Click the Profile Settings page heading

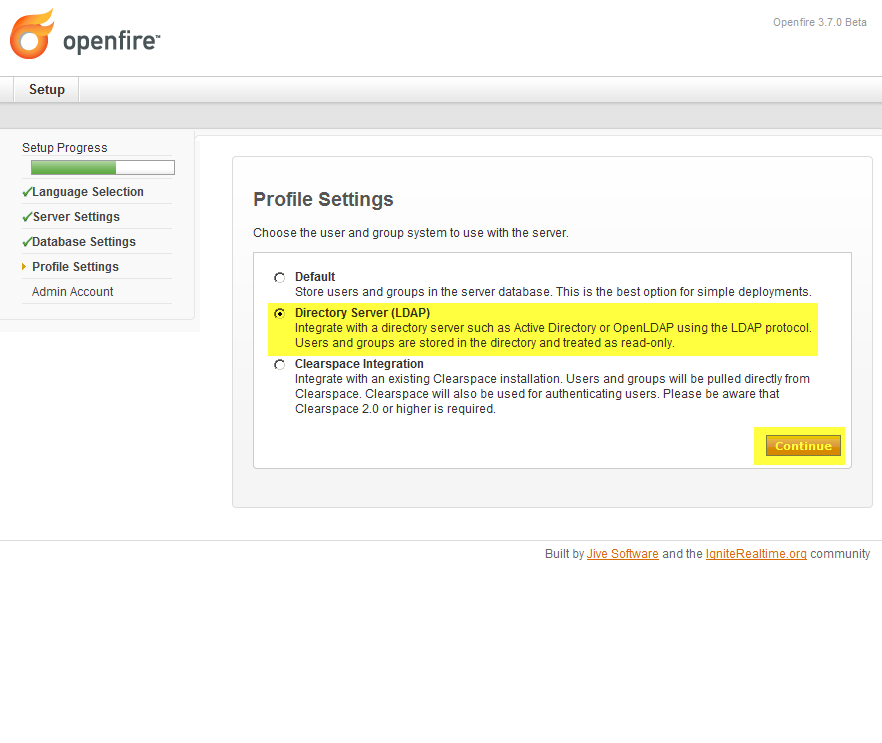(x=323, y=199)
